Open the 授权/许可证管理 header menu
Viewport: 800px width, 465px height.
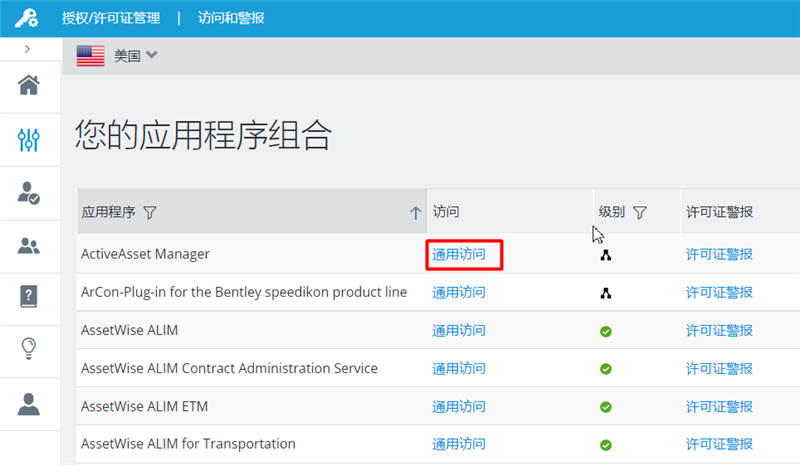[x=112, y=18]
